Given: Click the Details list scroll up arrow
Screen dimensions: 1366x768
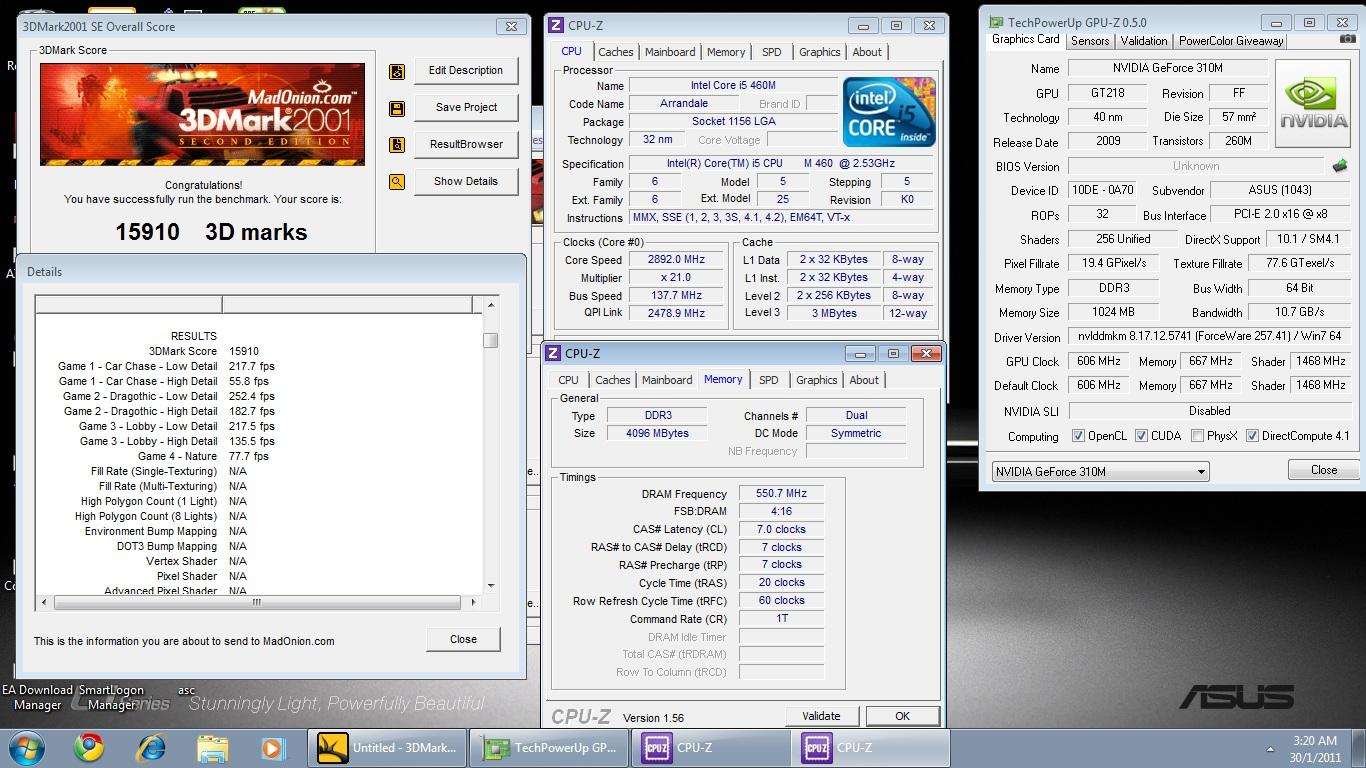Looking at the screenshot, I should (491, 304).
